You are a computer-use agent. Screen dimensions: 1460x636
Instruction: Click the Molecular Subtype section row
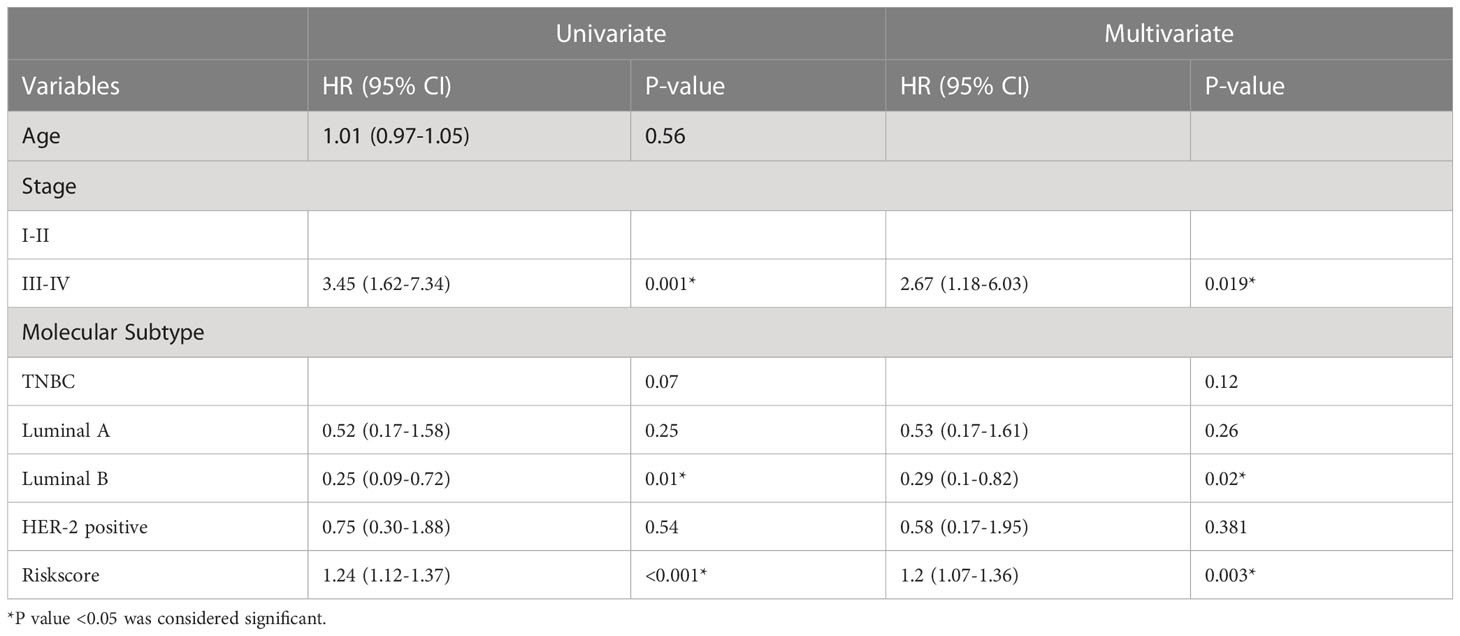point(730,332)
